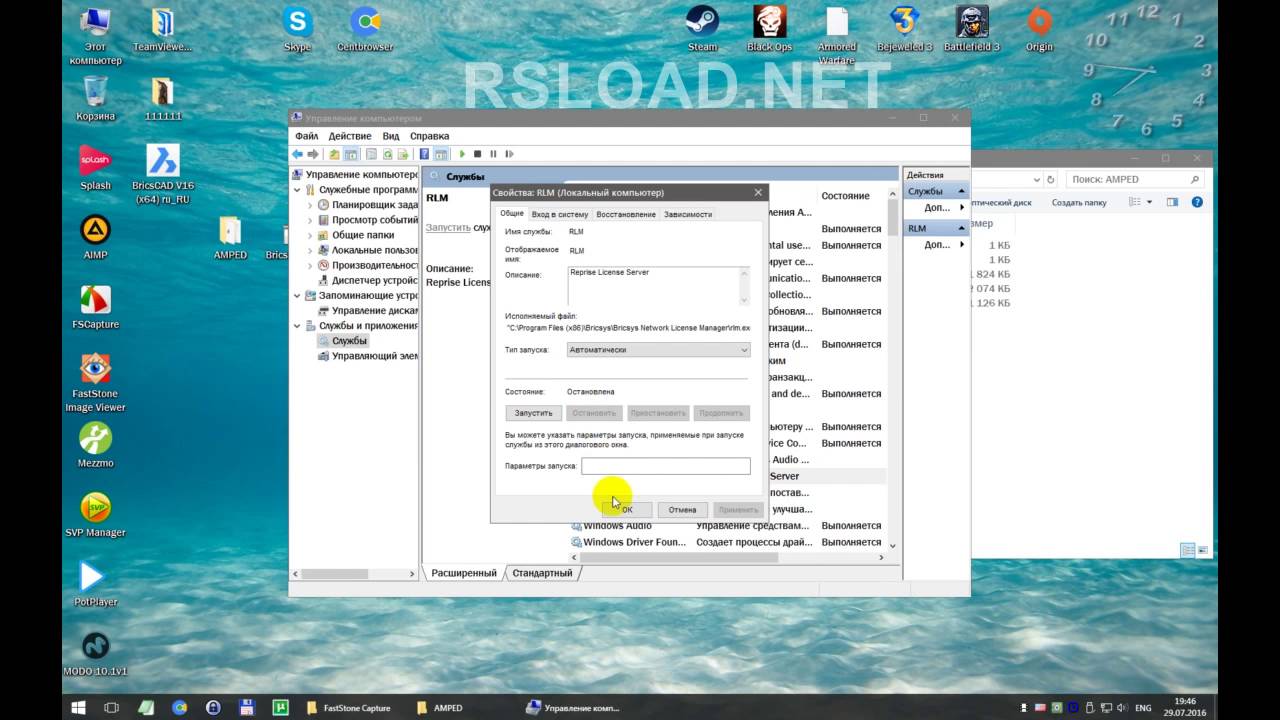Click the FastStone Capture taskbar button
This screenshot has height=720, width=1280.
point(351,707)
